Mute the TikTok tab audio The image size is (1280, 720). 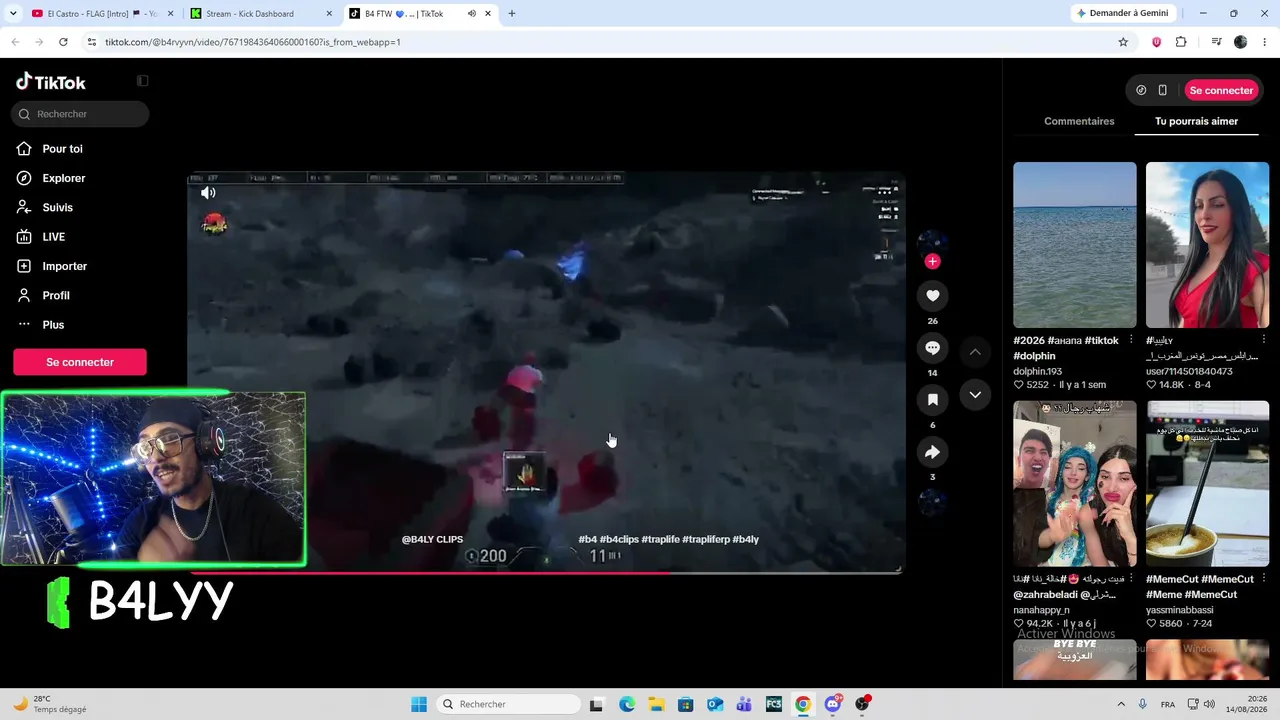tap(472, 14)
